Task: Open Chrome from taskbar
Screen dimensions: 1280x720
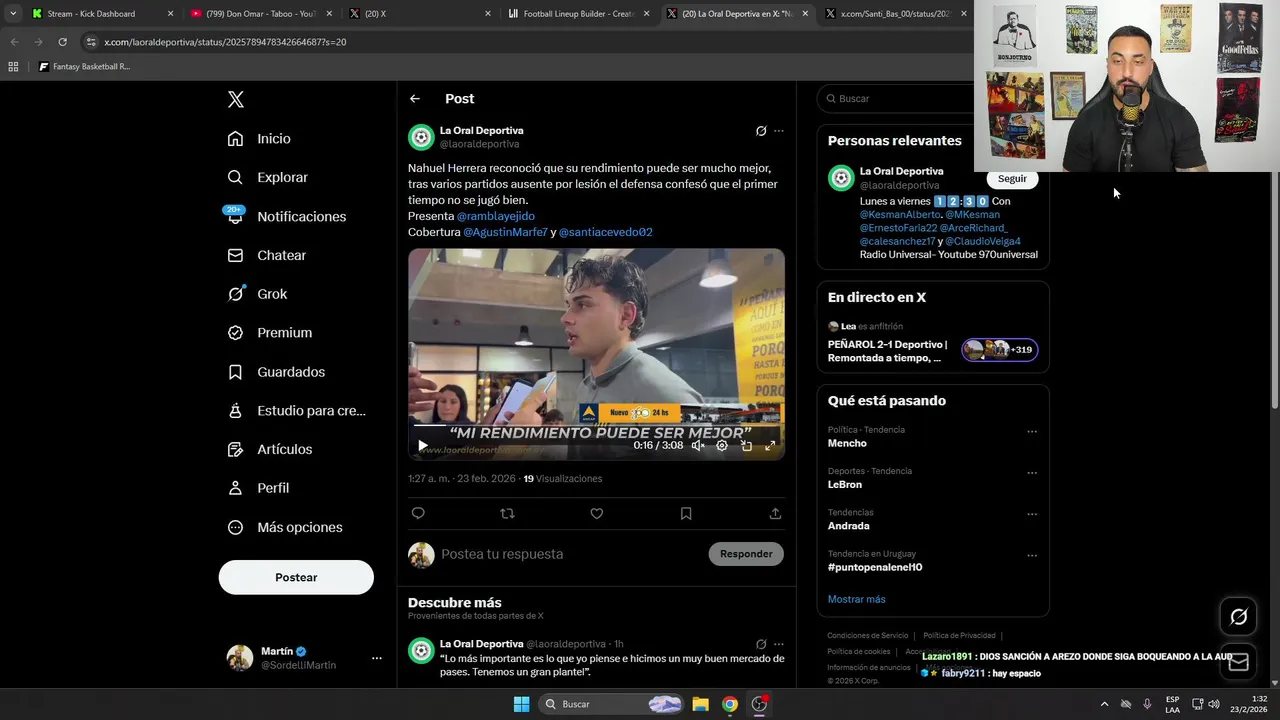Action: 730,704
